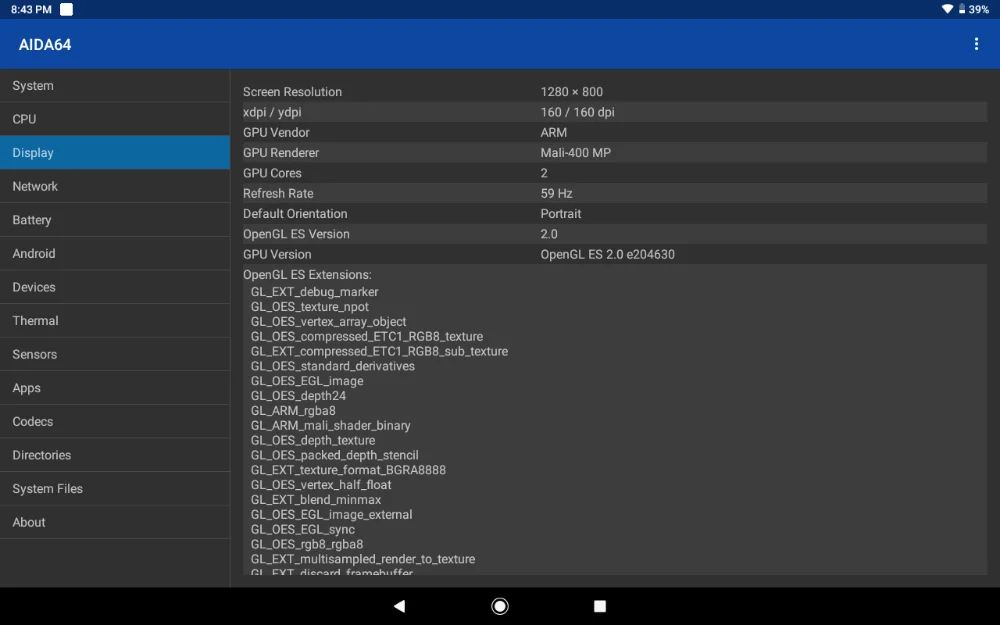Tap the Wi-Fi status icon
1000x625 pixels.
947,9
